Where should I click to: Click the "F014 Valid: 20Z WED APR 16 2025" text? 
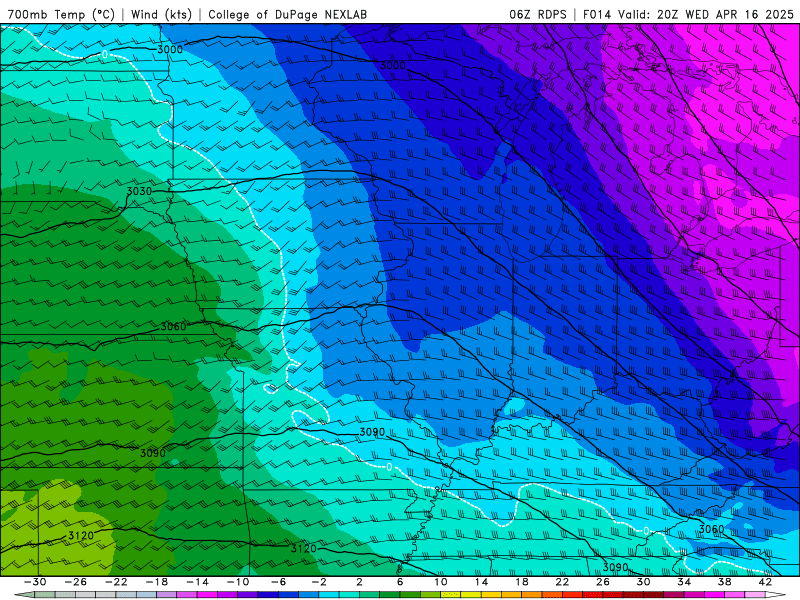click(689, 14)
